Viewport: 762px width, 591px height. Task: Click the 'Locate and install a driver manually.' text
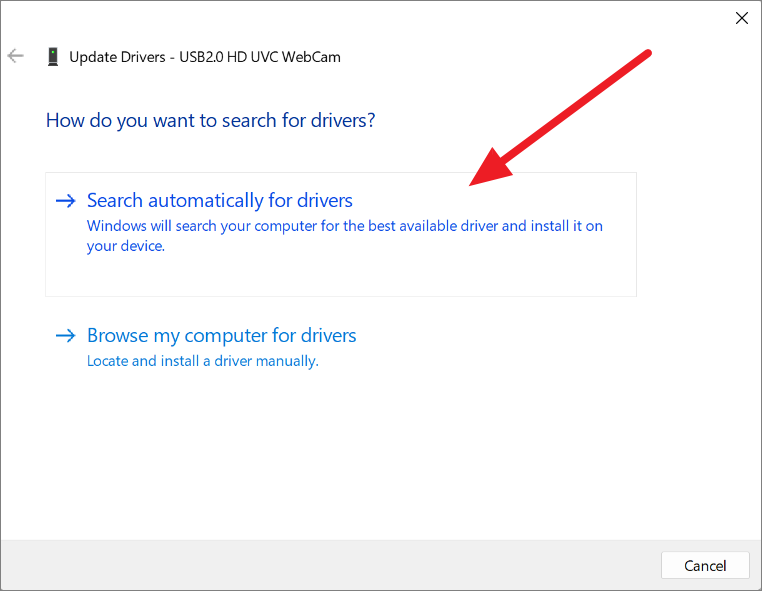point(203,361)
